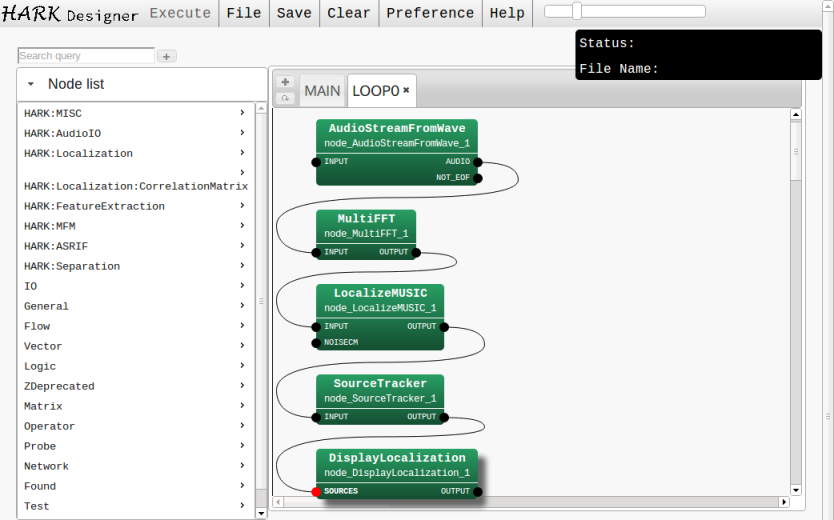
Task: Click the small refresh icon below the plus
Action: [x=285, y=98]
